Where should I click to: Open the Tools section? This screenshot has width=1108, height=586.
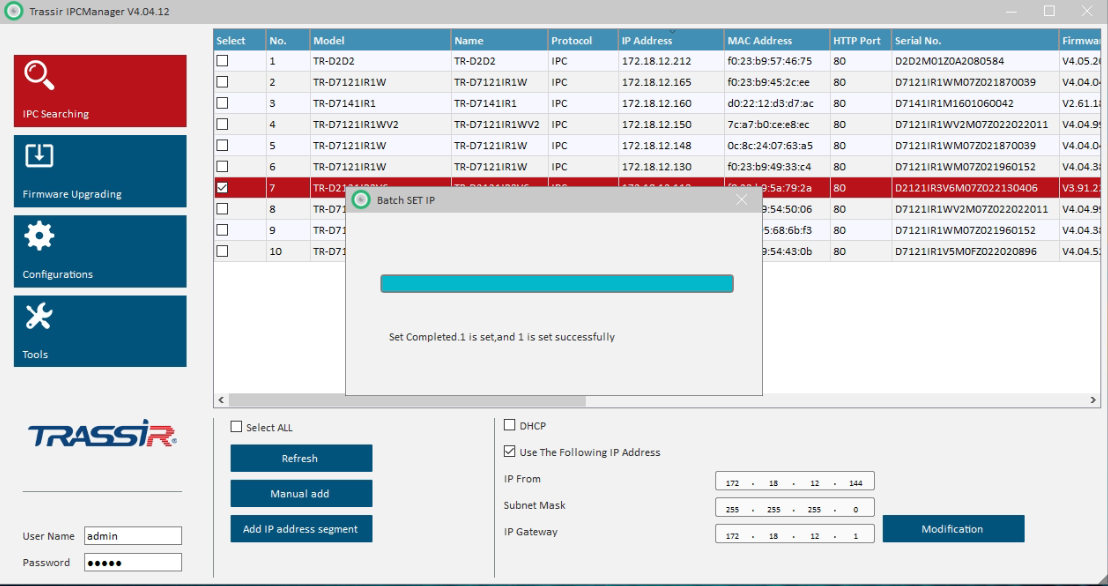tap(100, 331)
